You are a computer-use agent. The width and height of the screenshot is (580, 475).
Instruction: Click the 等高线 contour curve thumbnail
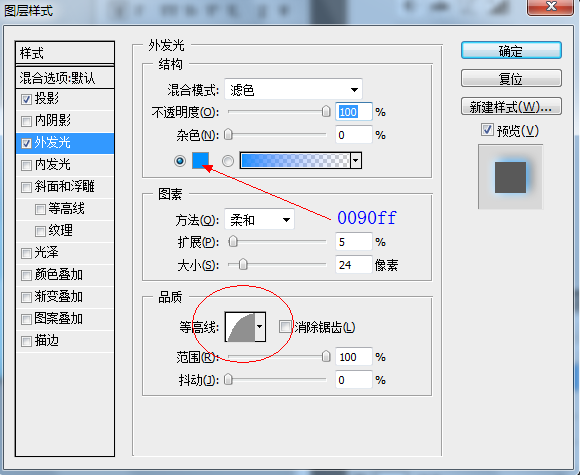pos(240,327)
